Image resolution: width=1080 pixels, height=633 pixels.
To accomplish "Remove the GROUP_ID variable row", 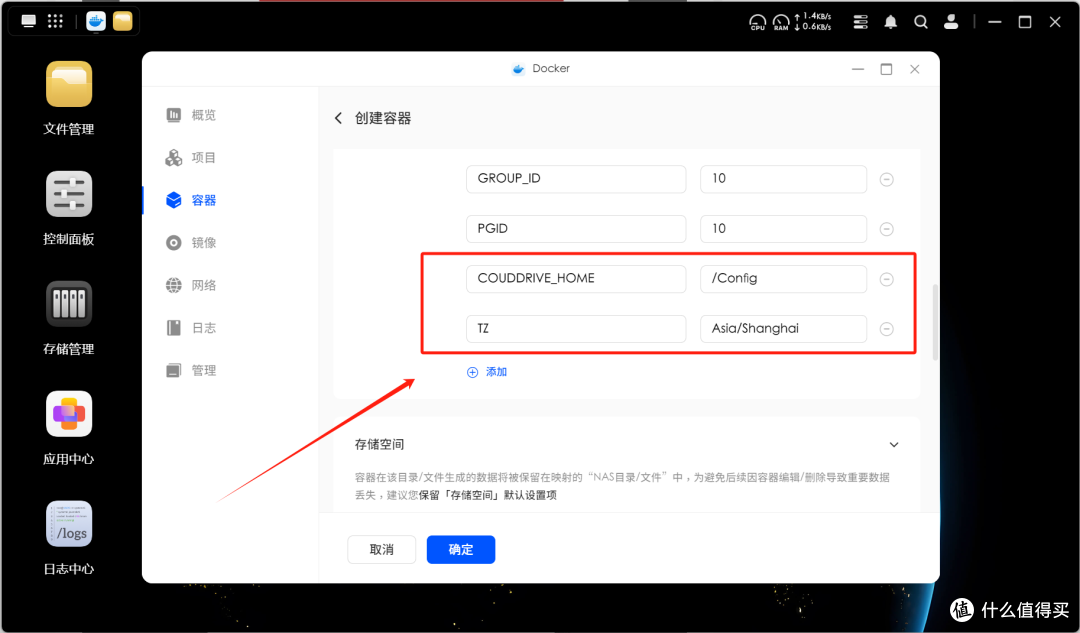I will tap(886, 179).
